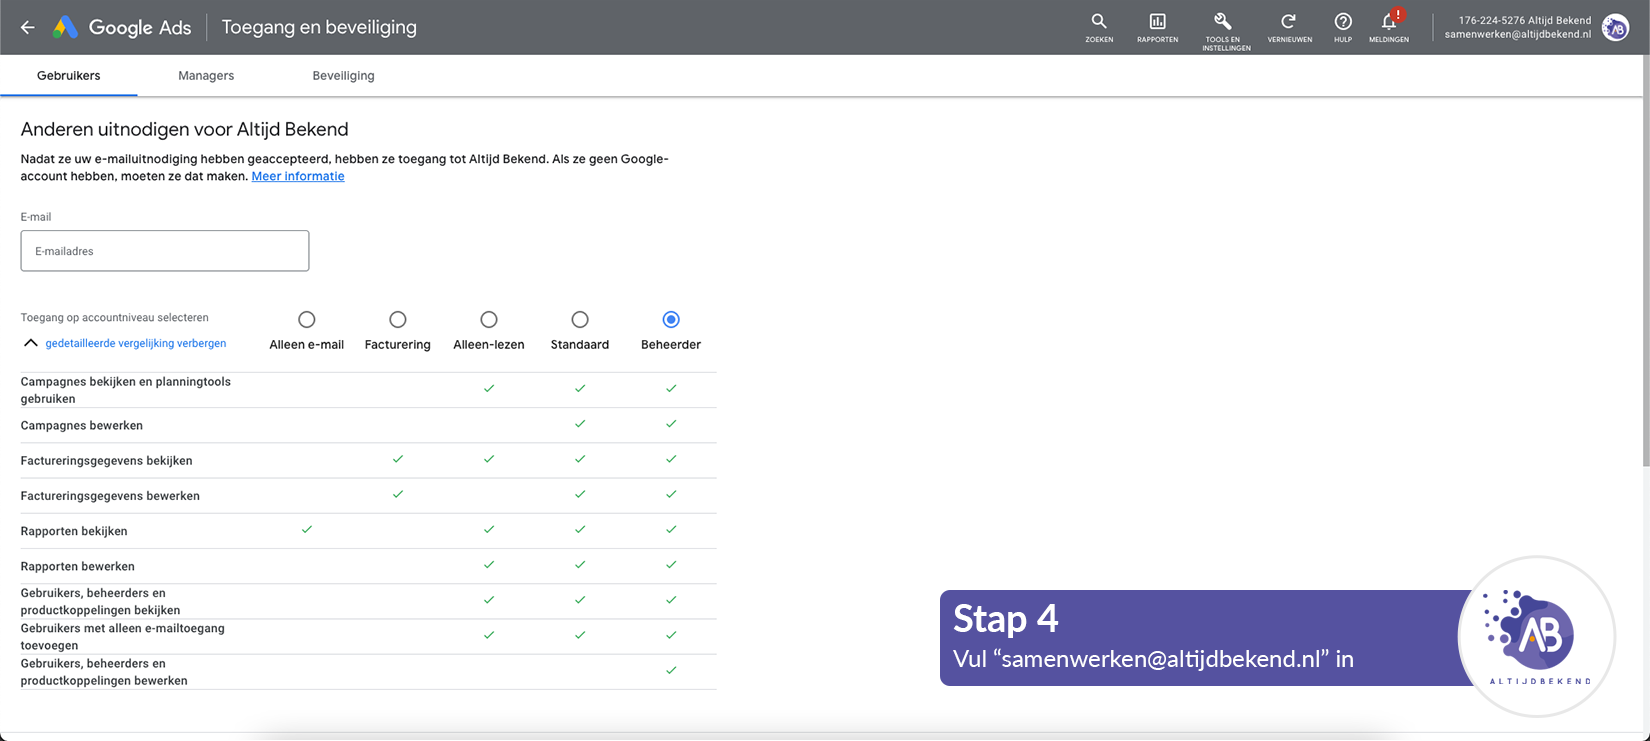Viewport: 1650px width, 741px height.
Task: Collapse the detailed comparison chevron
Action: coord(31,343)
